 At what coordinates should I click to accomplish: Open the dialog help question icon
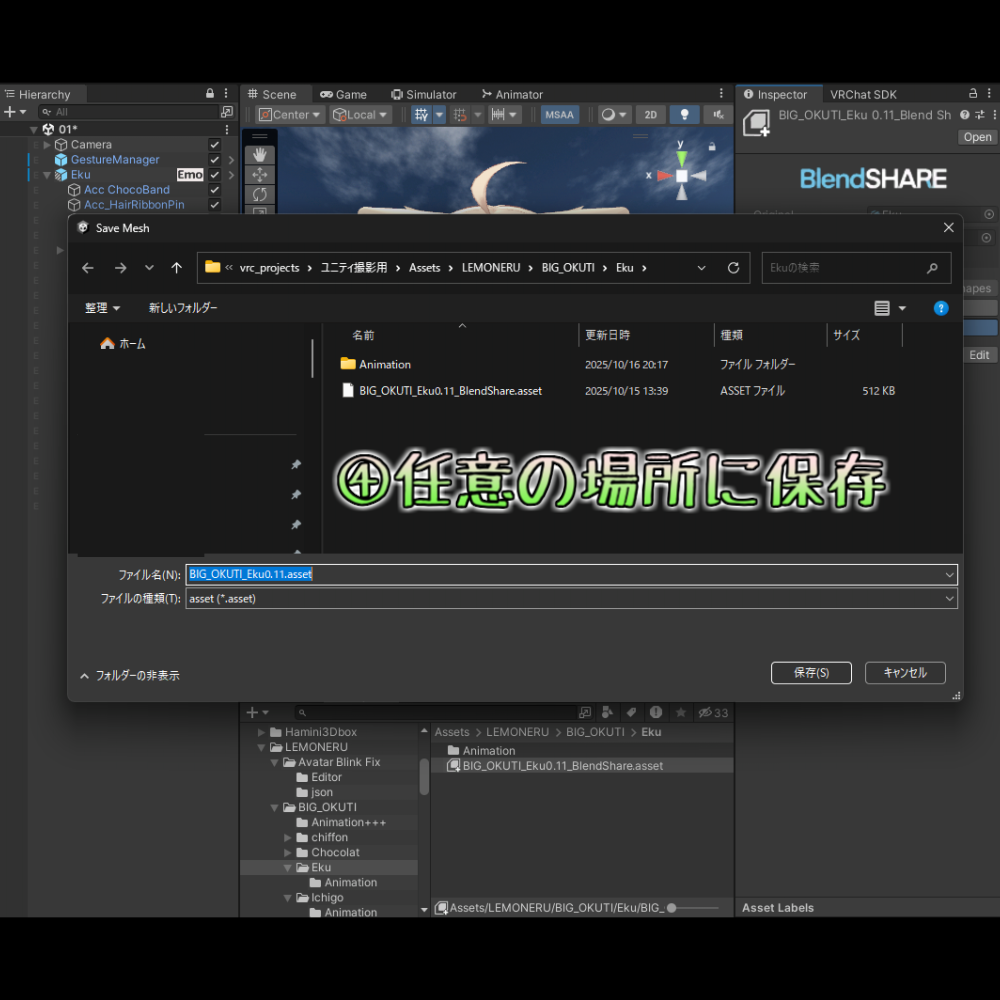point(941,309)
